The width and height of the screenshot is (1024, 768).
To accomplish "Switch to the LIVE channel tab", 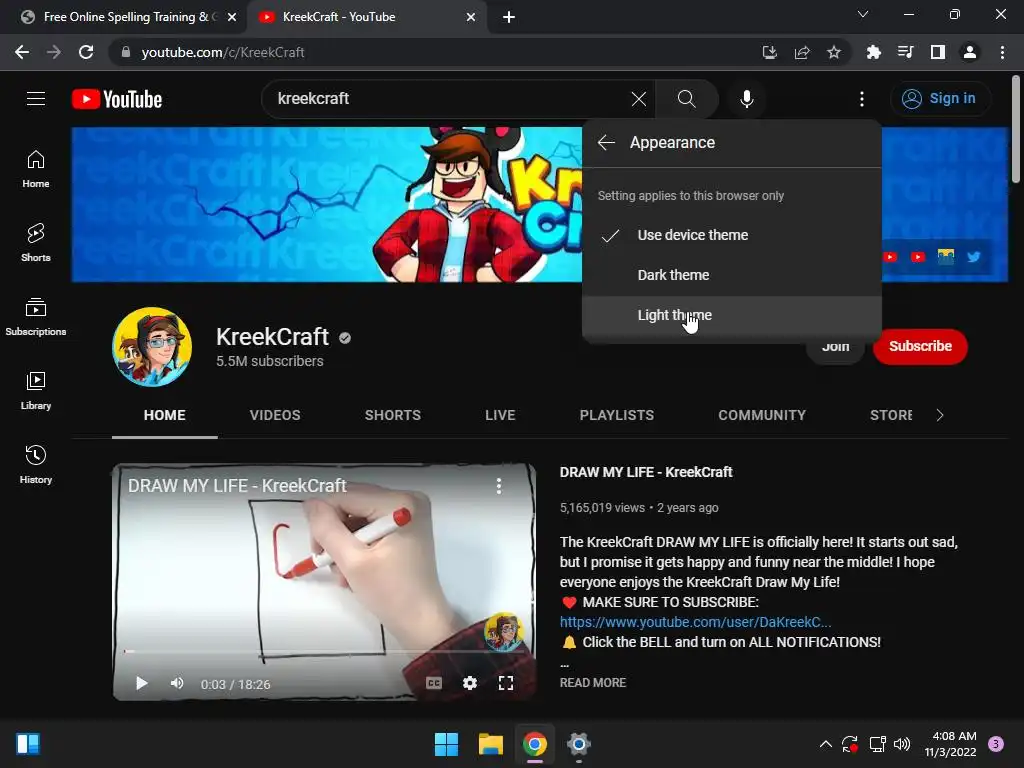I will tap(500, 415).
